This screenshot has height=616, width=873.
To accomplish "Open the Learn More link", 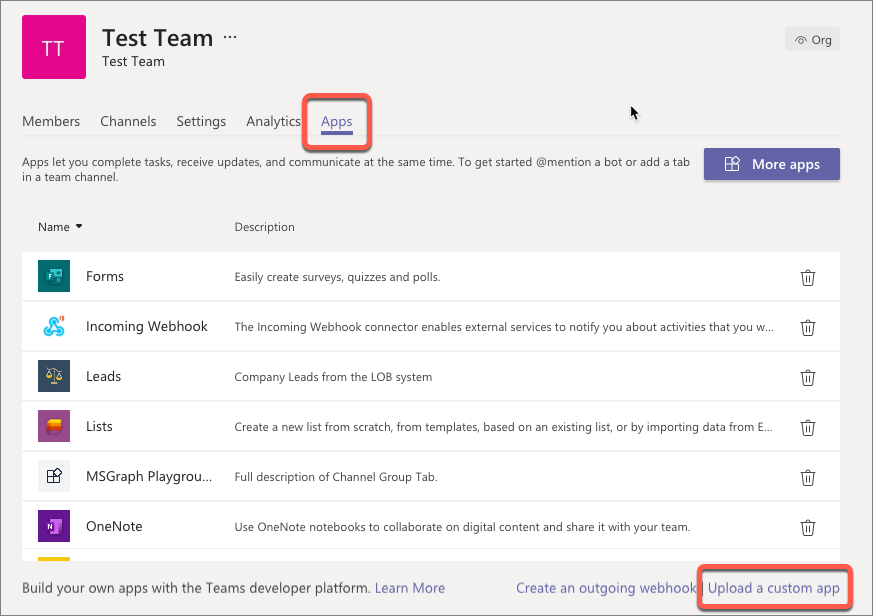I will [410, 588].
